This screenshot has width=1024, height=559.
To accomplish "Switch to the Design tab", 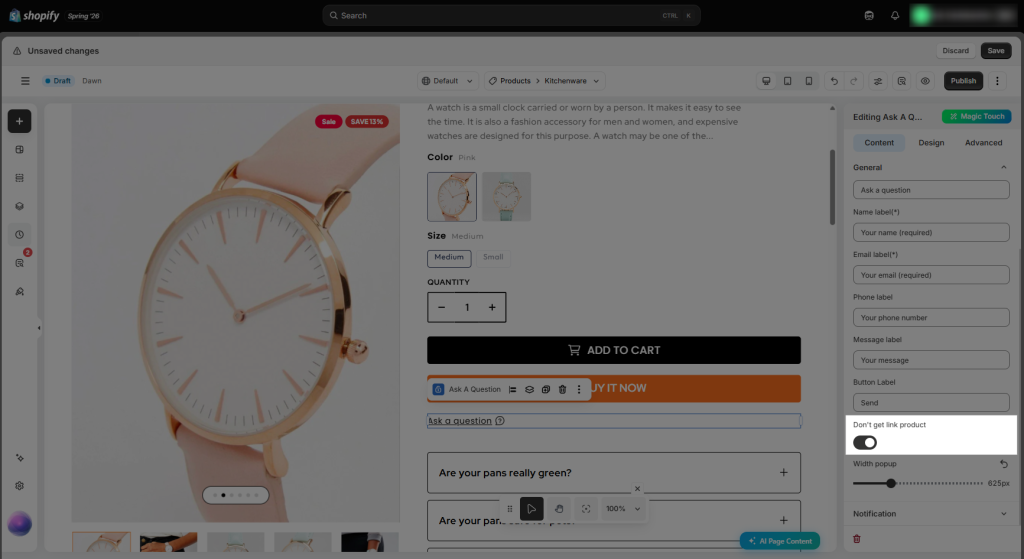I will 931,143.
